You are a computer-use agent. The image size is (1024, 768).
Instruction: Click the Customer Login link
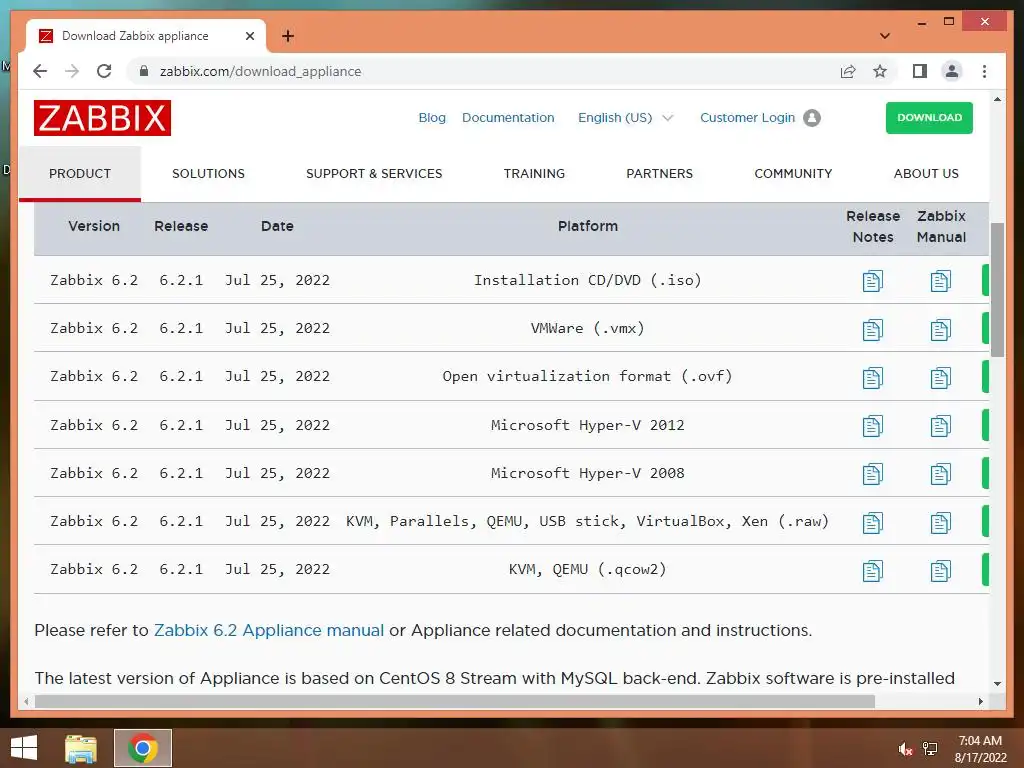pos(748,118)
